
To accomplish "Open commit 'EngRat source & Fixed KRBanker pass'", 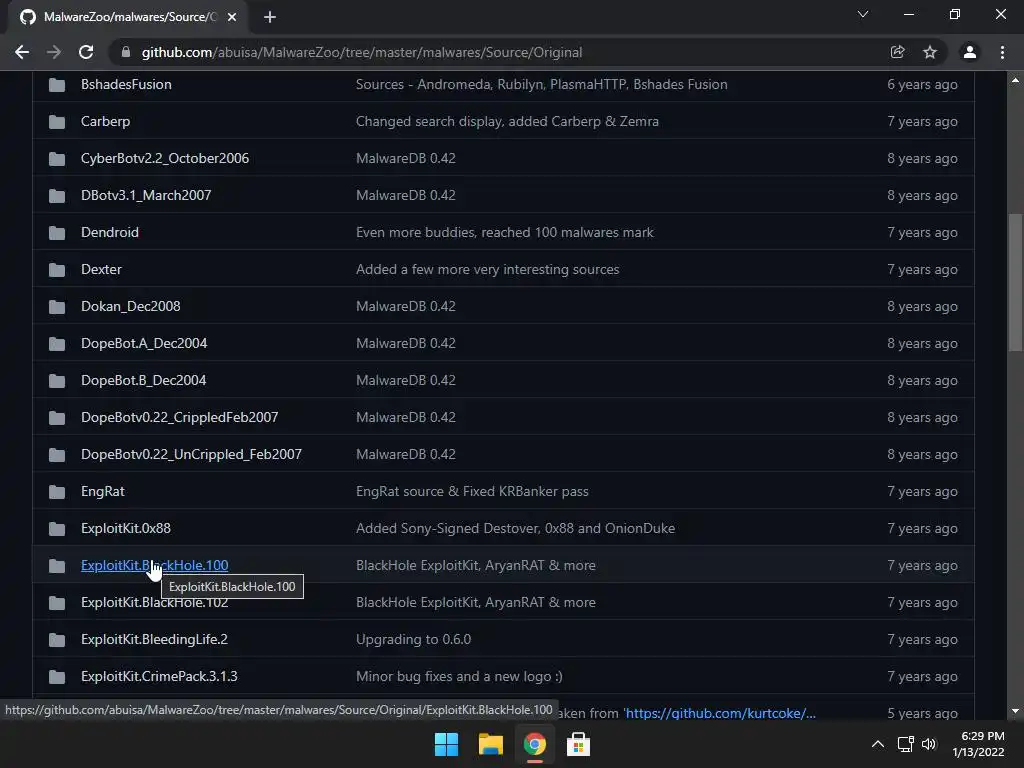I will [x=472, y=491].
